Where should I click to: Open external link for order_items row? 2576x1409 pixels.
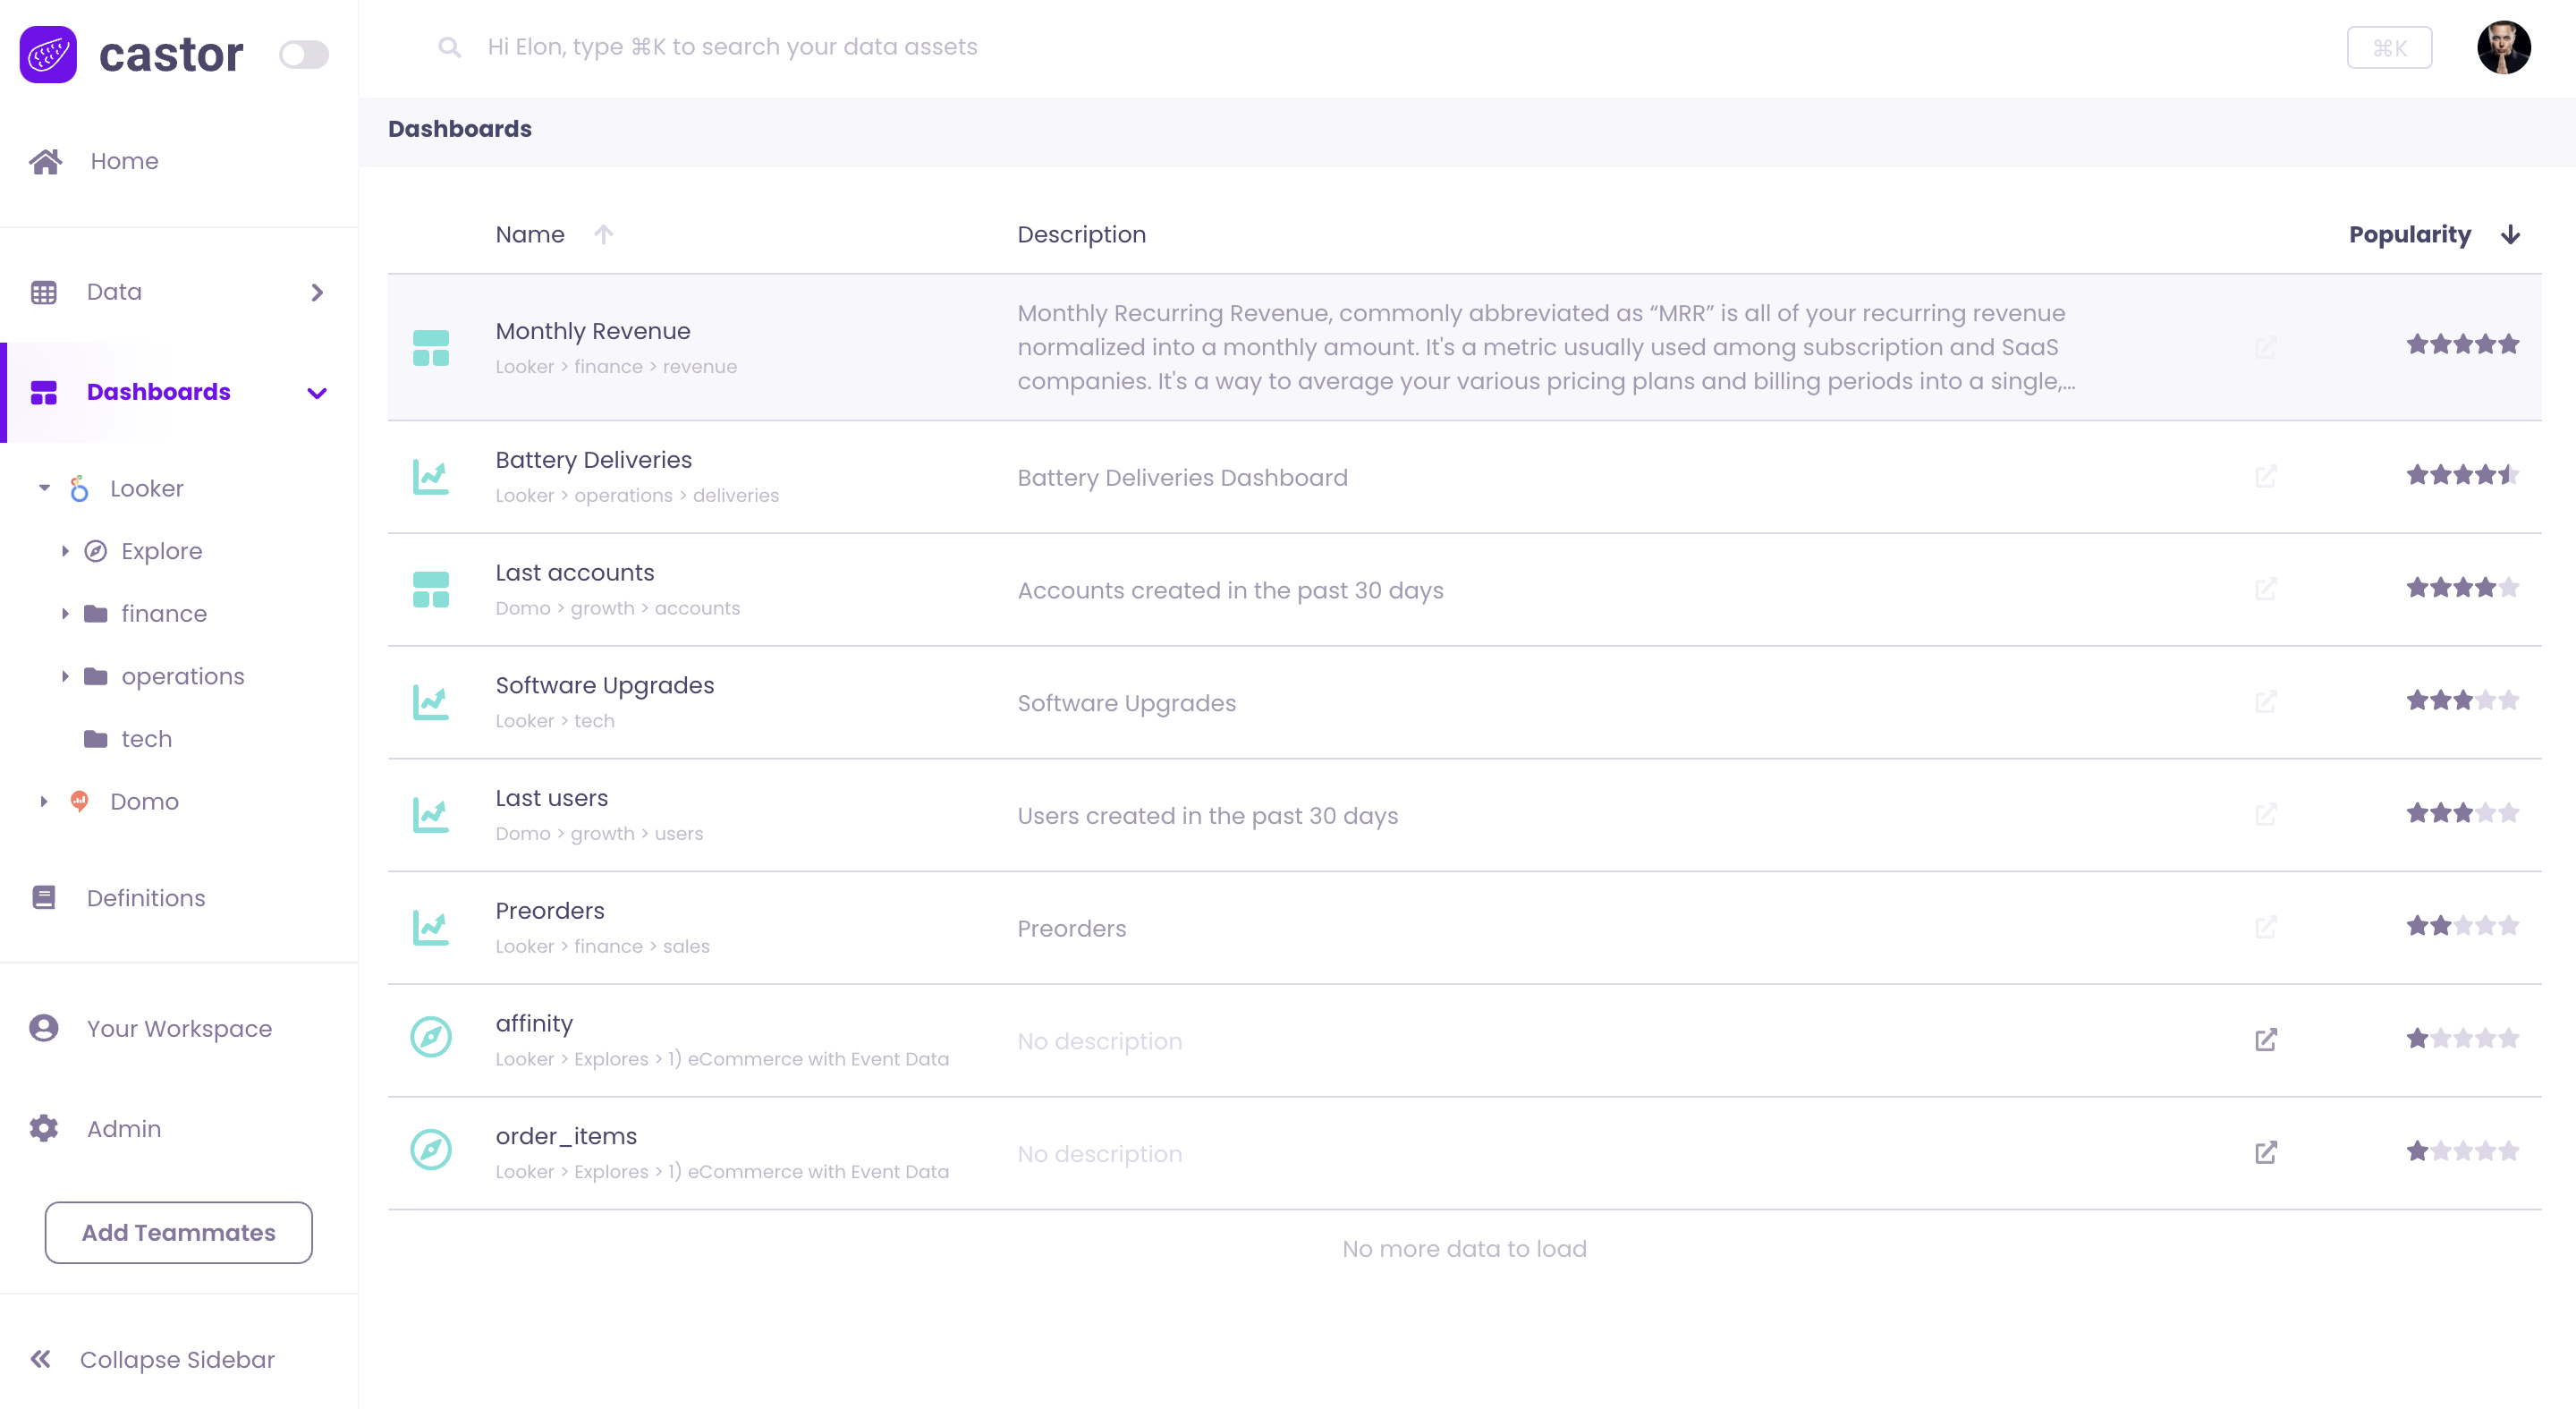[x=2266, y=1153]
